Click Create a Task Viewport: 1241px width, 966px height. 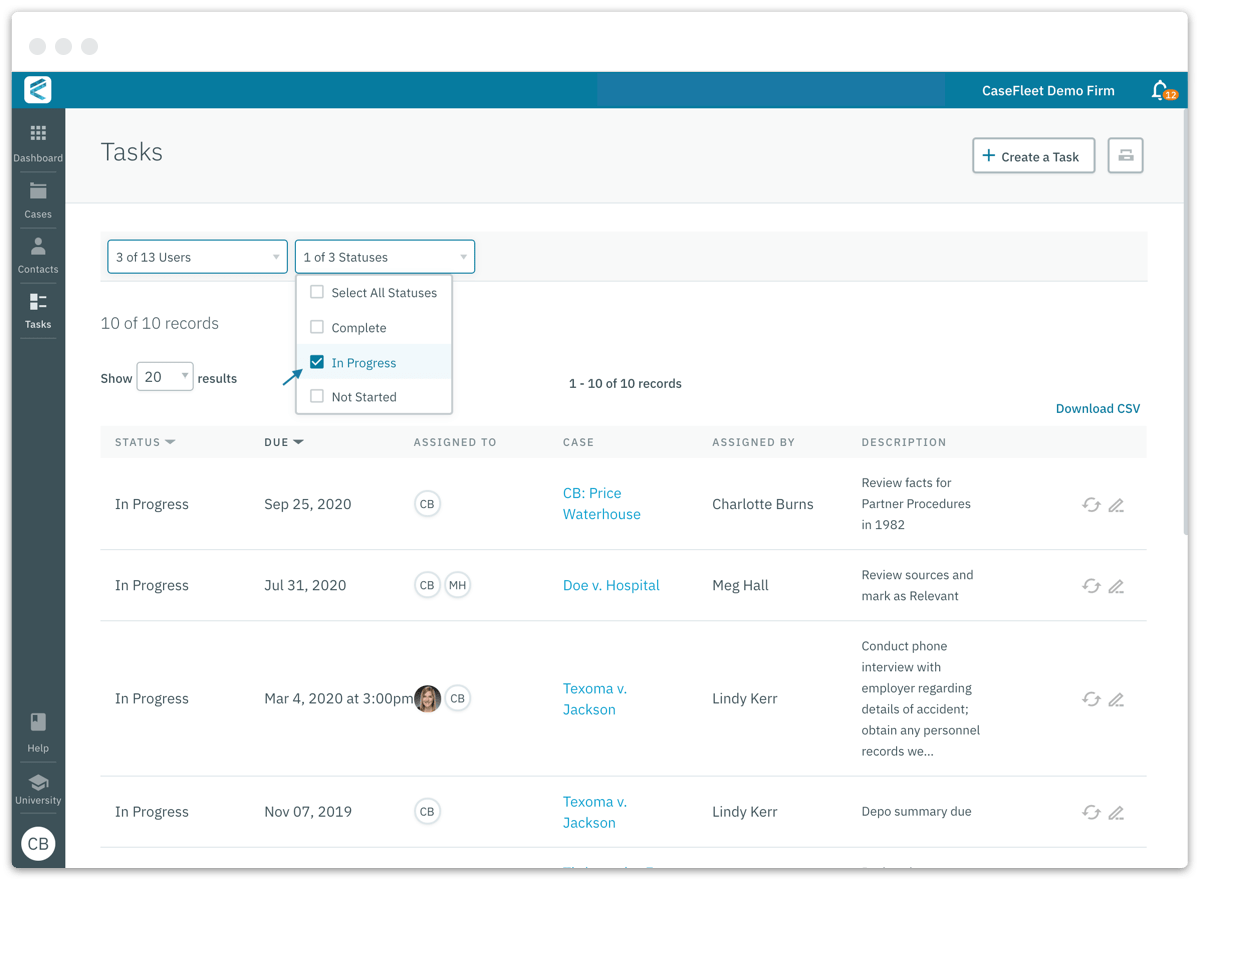pos(1033,155)
